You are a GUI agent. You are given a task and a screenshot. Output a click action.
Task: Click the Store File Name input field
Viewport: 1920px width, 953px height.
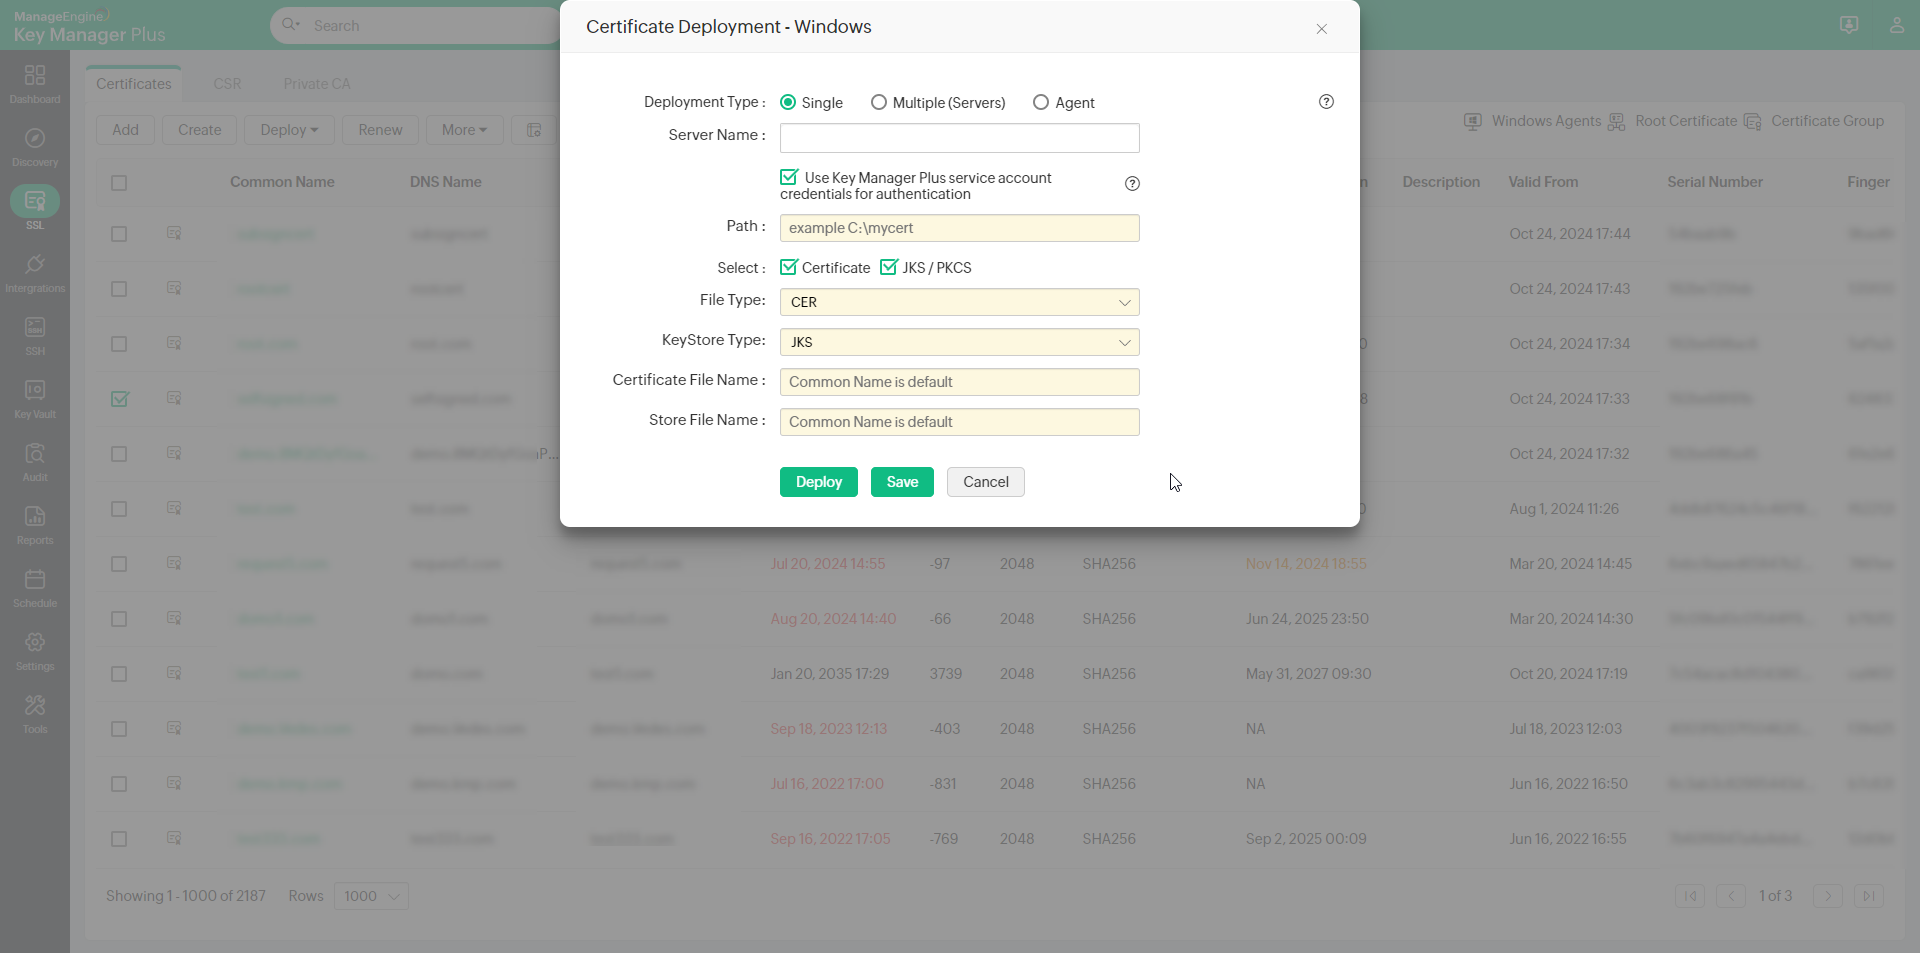tap(960, 422)
